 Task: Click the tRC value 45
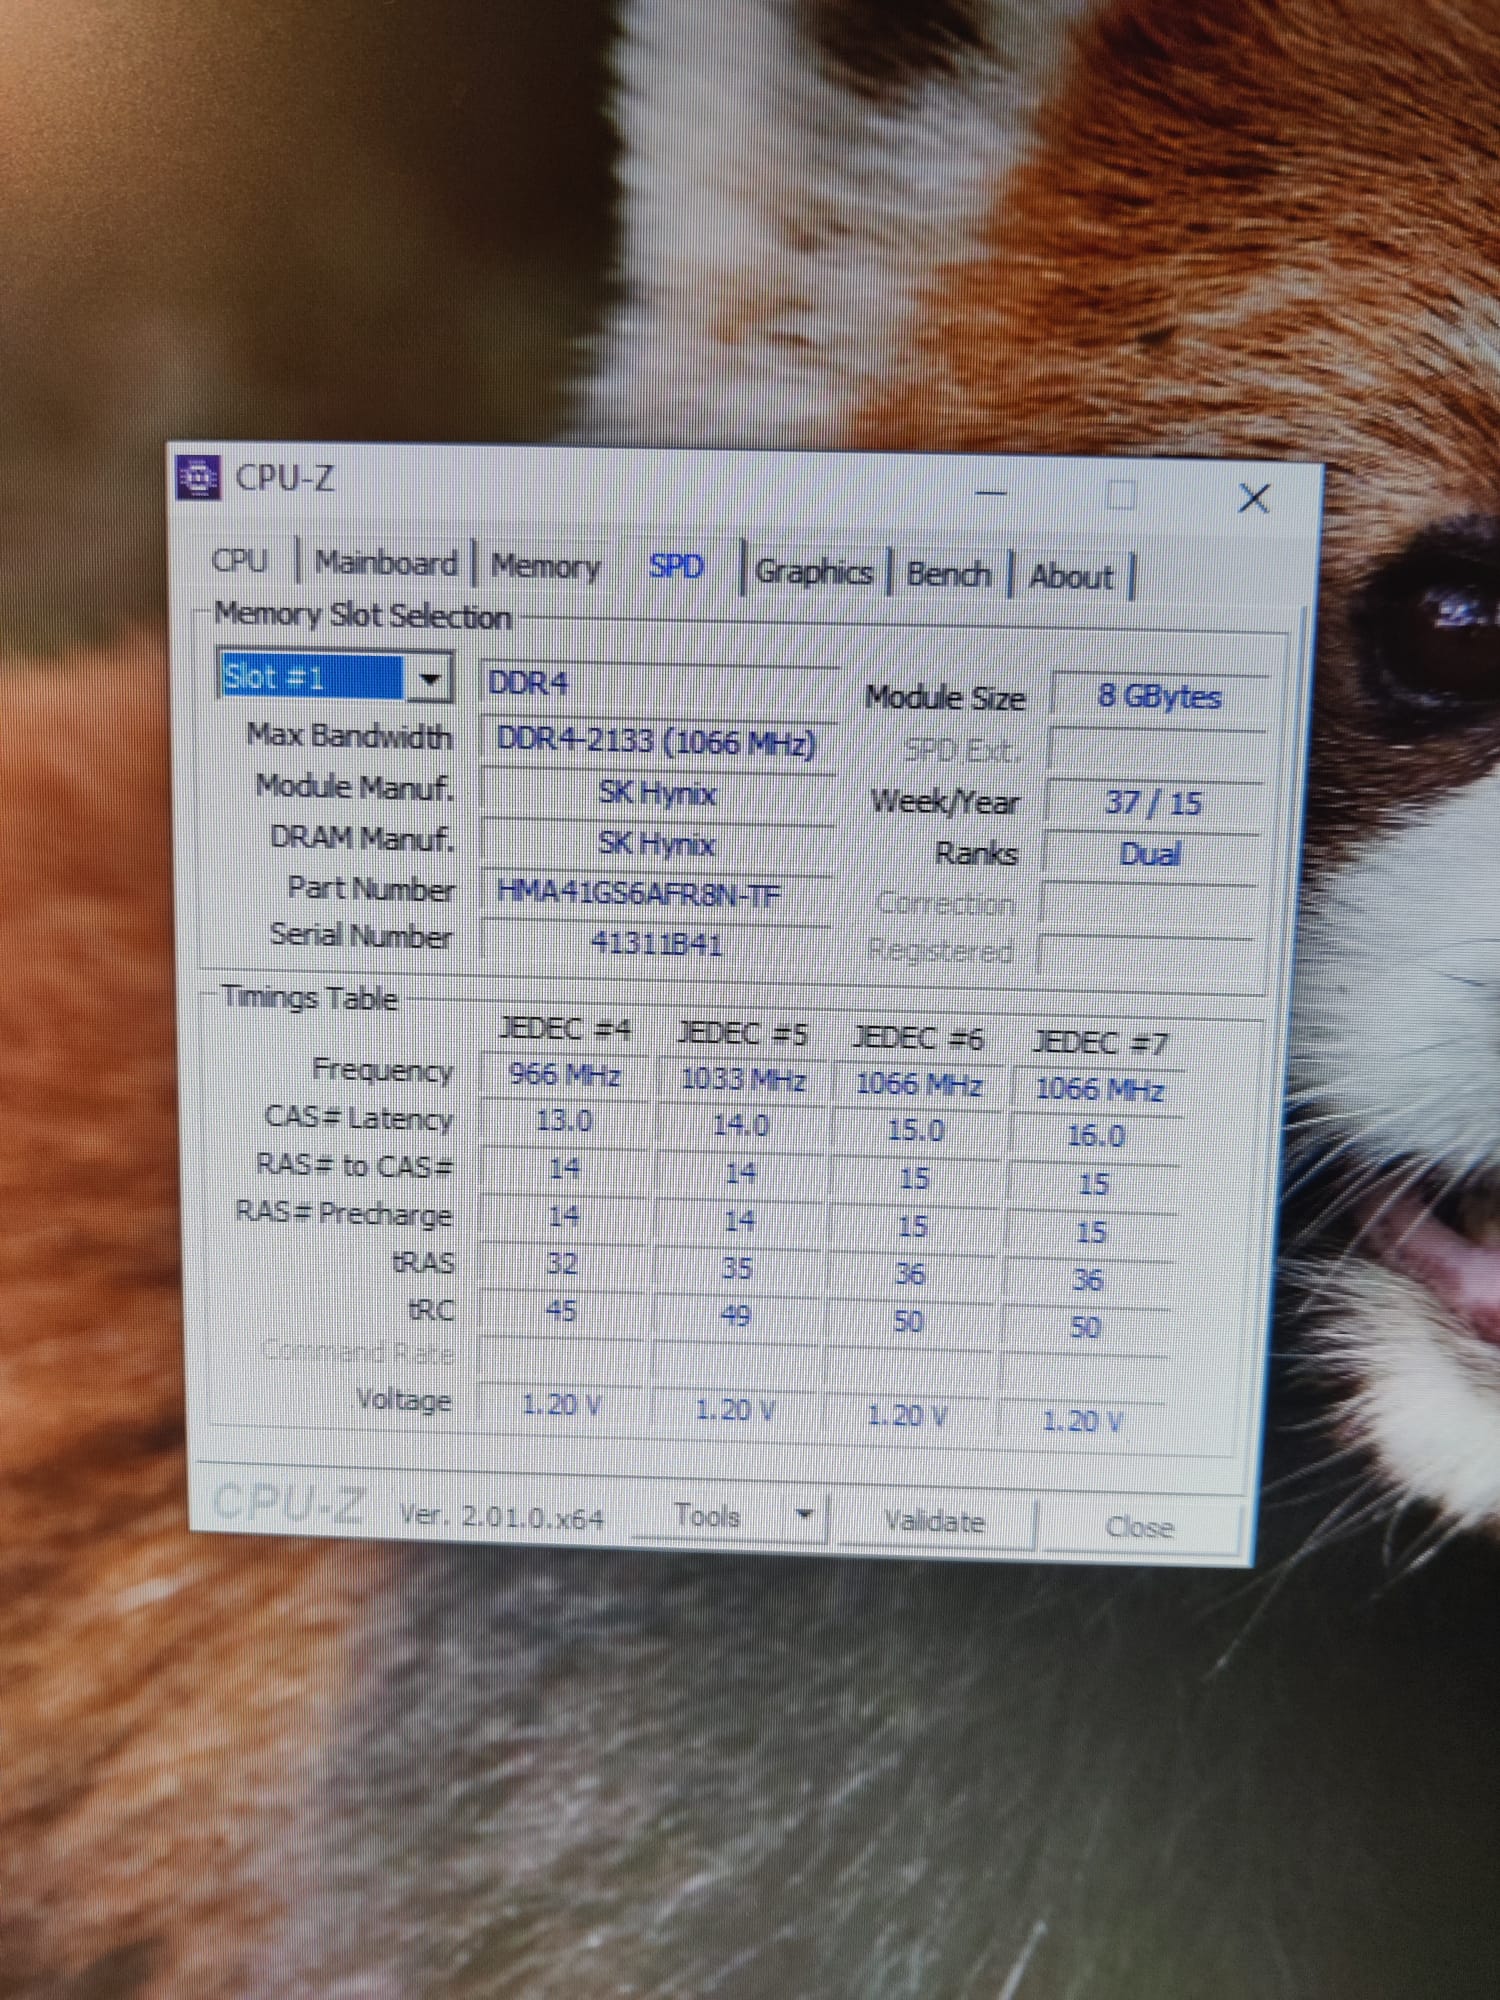[561, 1311]
